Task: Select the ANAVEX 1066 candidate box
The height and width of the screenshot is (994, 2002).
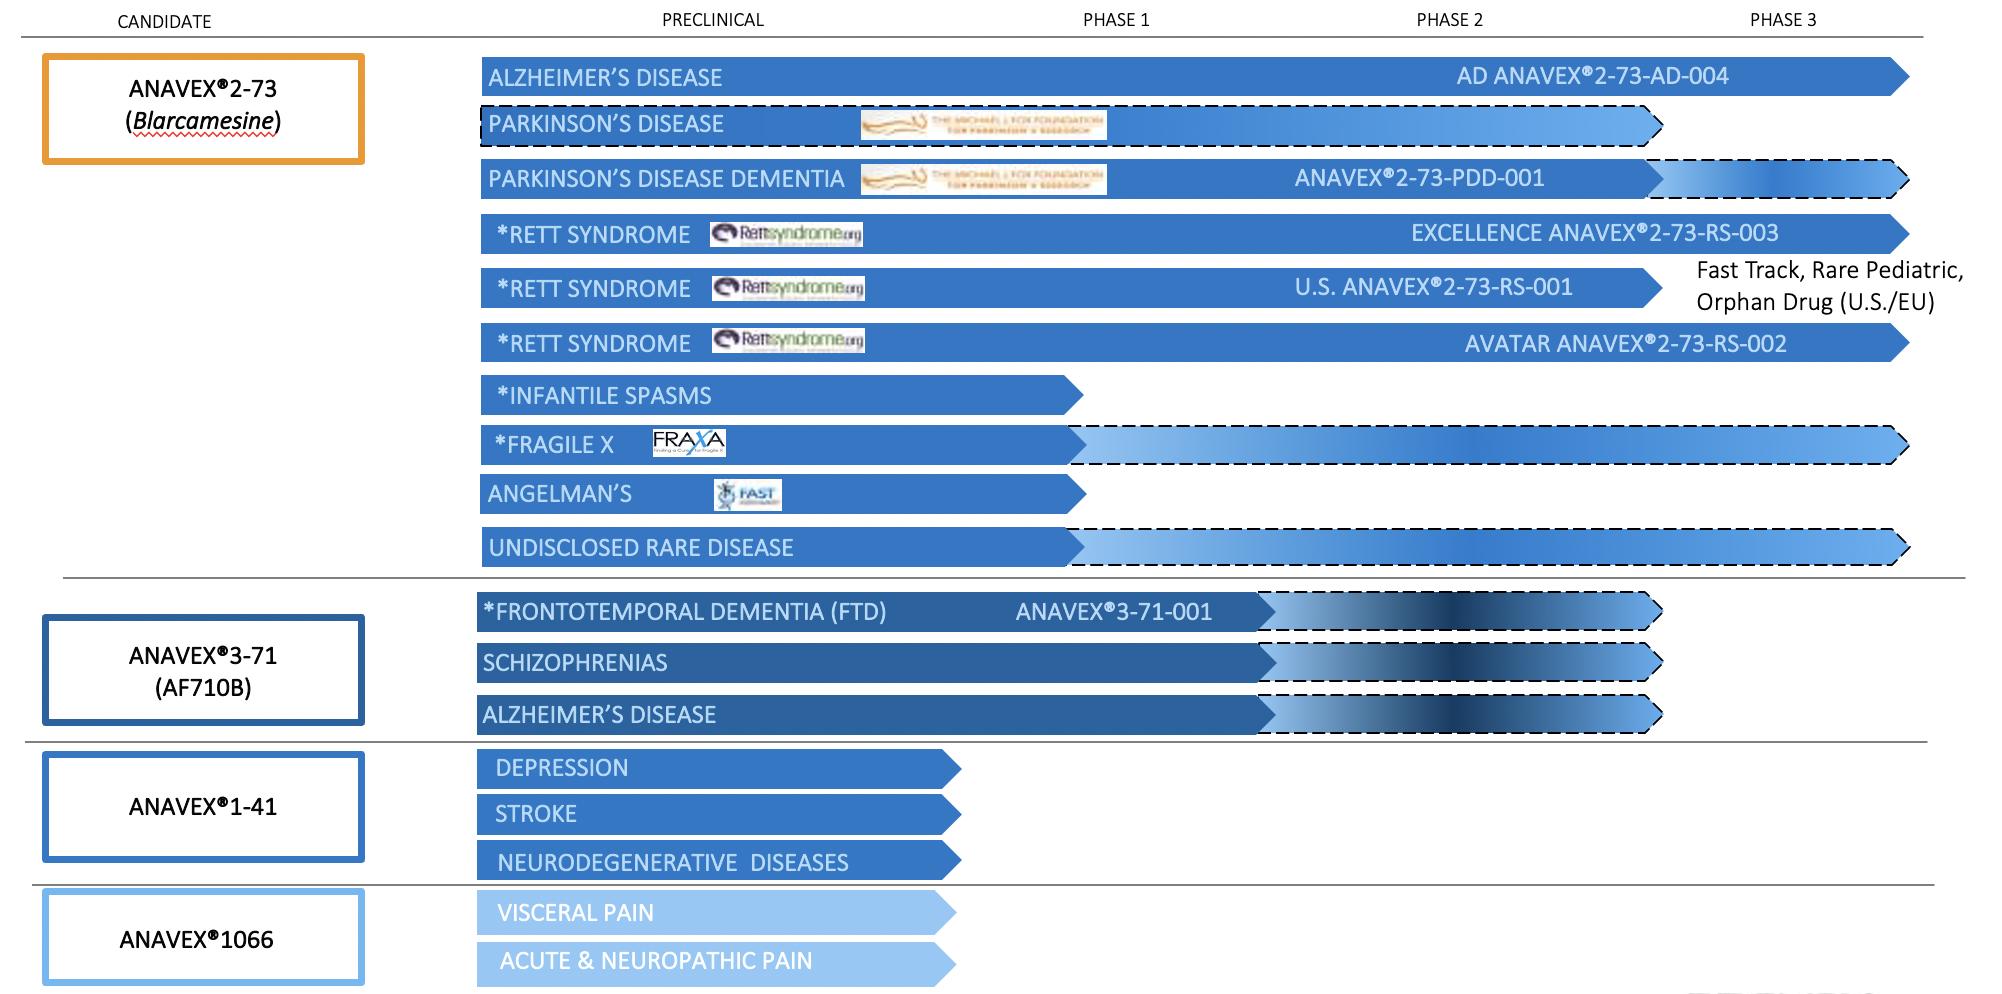Action: pyautogui.click(x=203, y=938)
